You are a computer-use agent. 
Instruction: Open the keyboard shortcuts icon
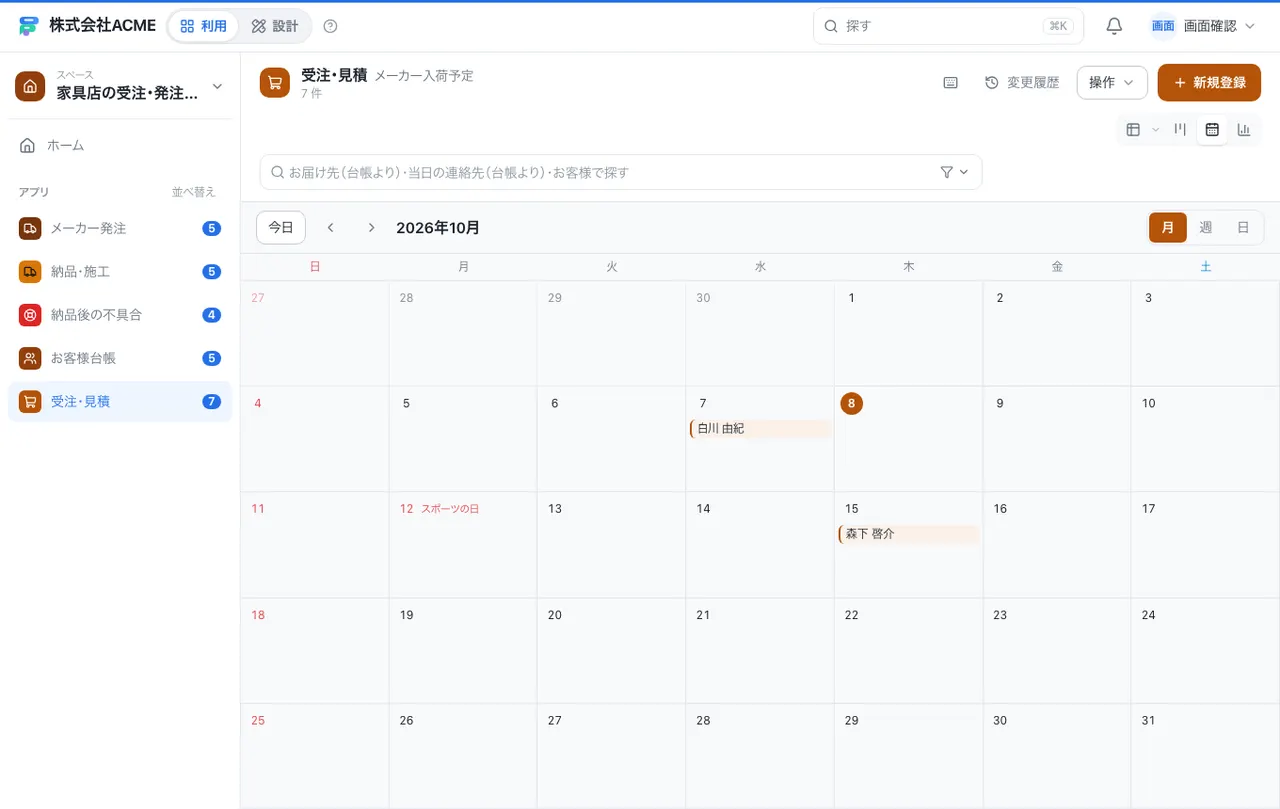(x=950, y=83)
